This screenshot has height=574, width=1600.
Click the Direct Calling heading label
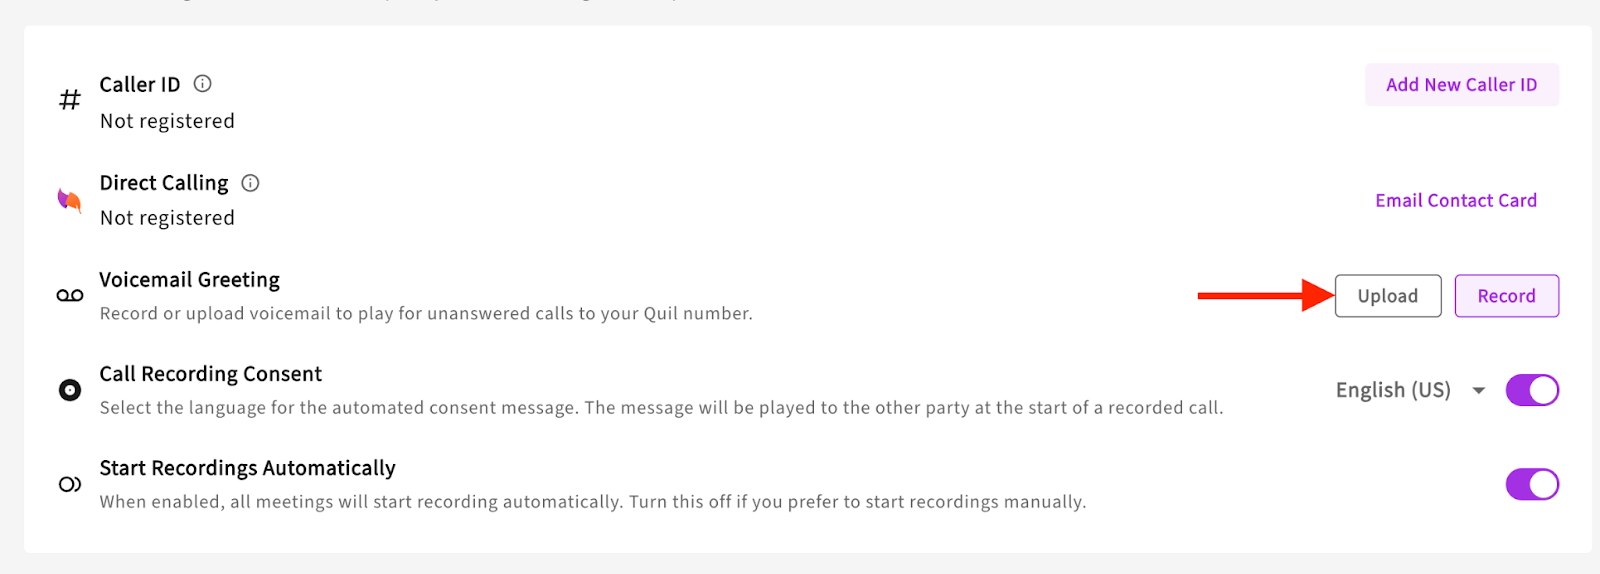164,183
